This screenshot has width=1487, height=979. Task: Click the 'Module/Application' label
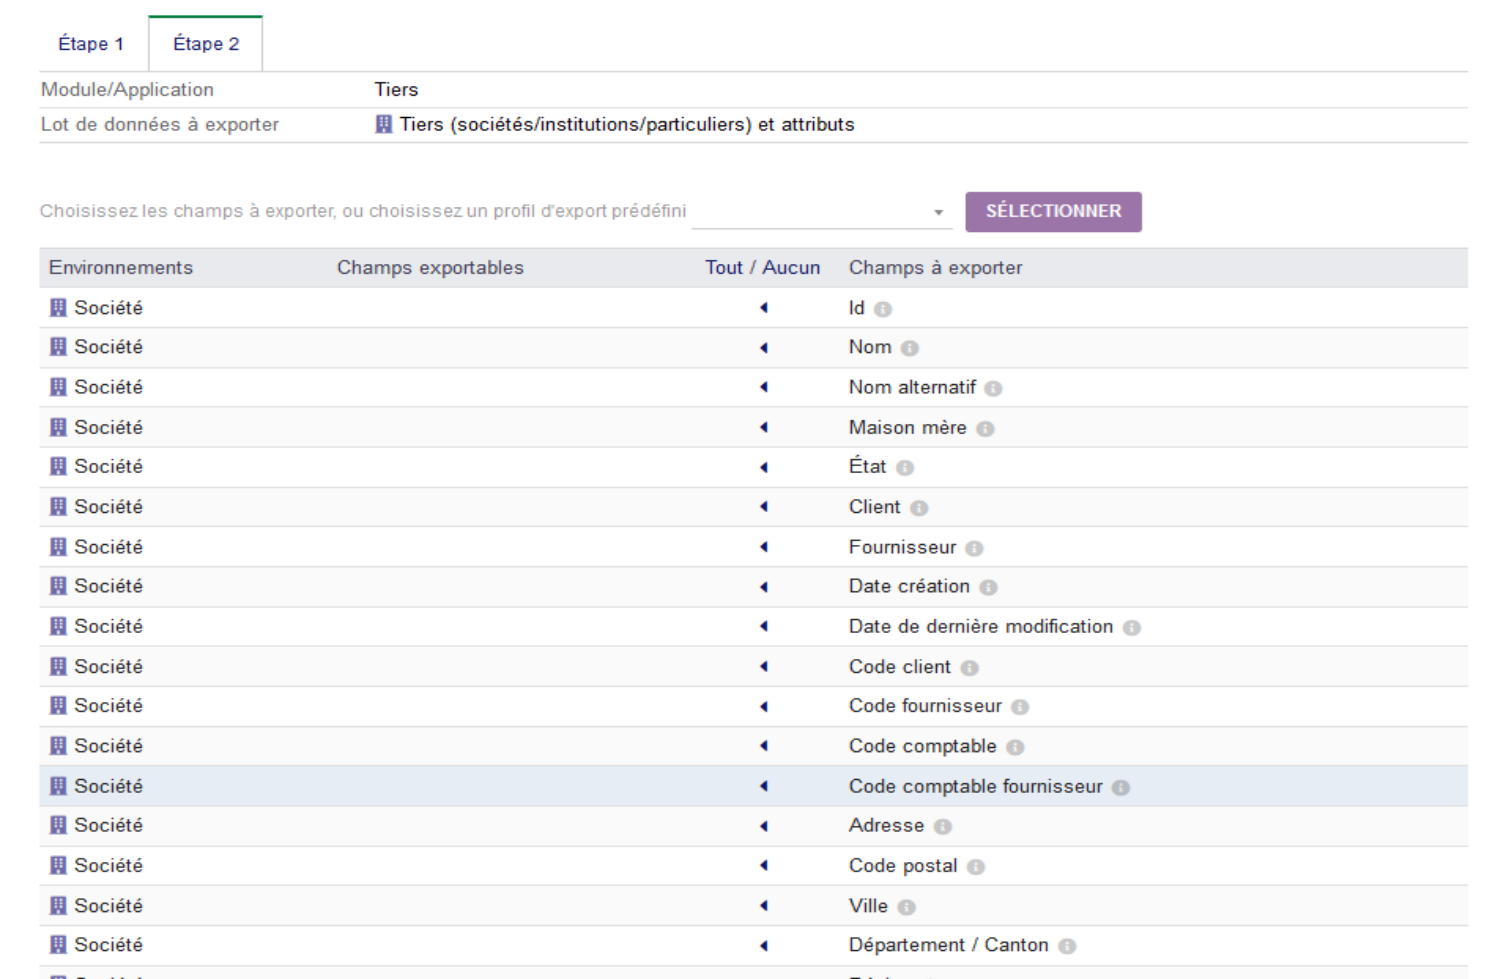point(127,90)
